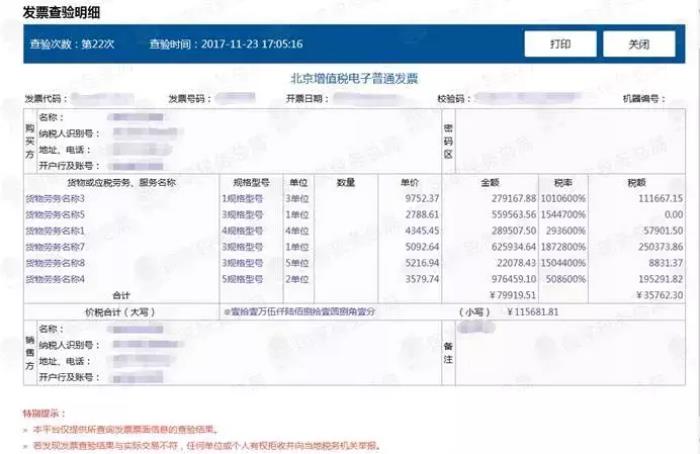This screenshot has height=454, width=700.
Task: Click the 打印 button
Action: (x=560, y=45)
